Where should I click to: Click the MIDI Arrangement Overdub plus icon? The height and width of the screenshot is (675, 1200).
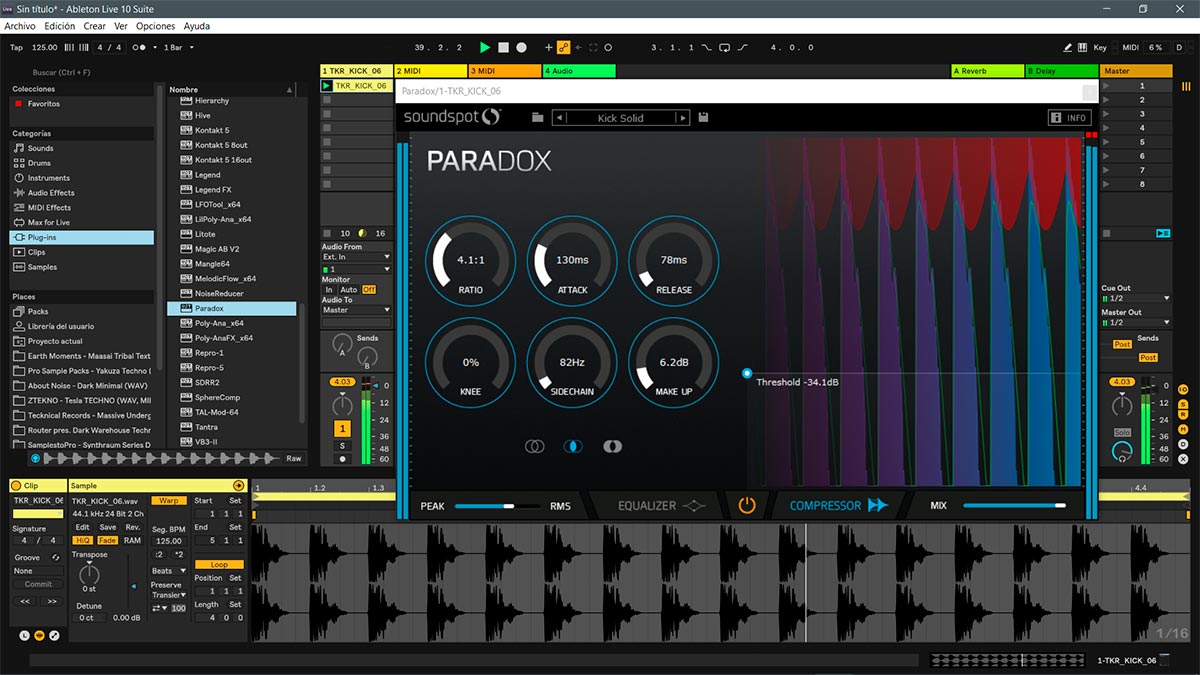point(548,47)
